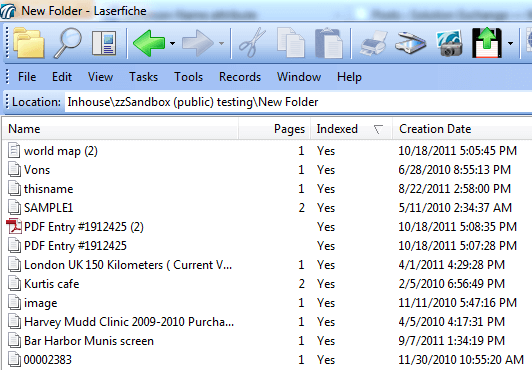
Task: Open the Tasks menu
Action: pos(143,77)
